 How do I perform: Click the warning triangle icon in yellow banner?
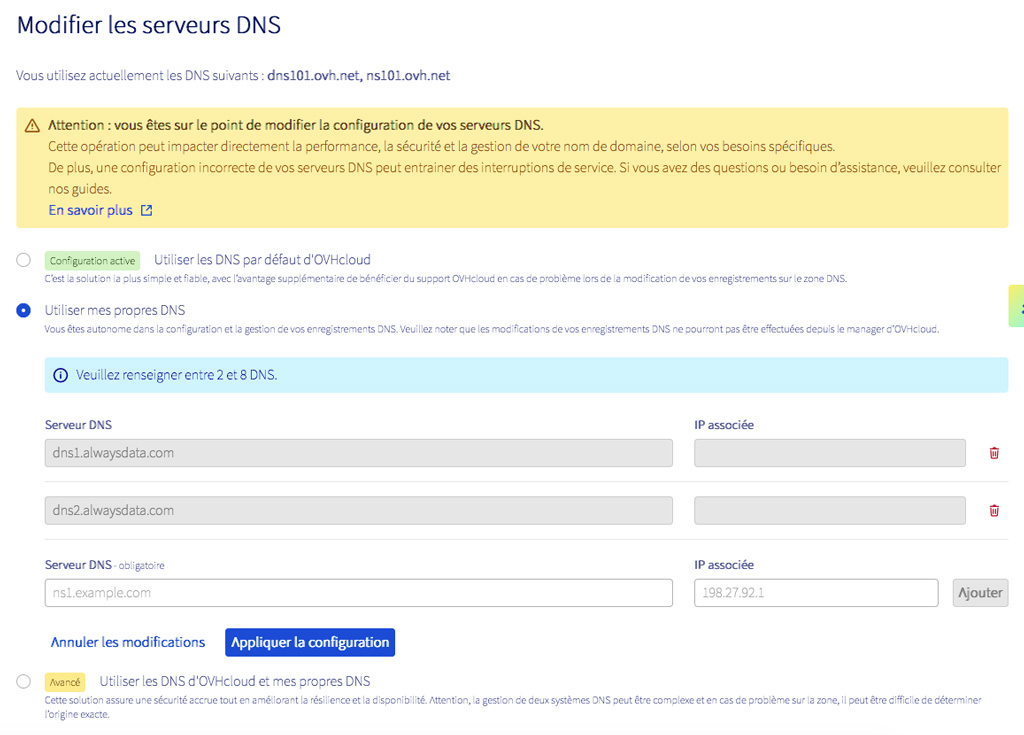(32, 125)
